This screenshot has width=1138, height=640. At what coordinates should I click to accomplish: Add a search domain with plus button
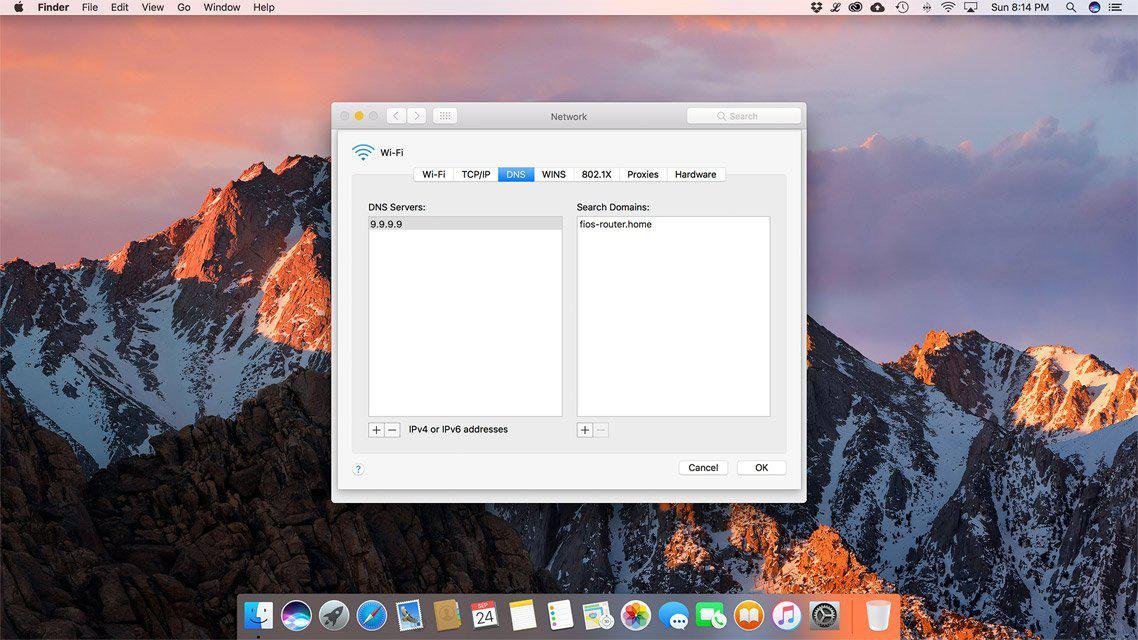[585, 430]
